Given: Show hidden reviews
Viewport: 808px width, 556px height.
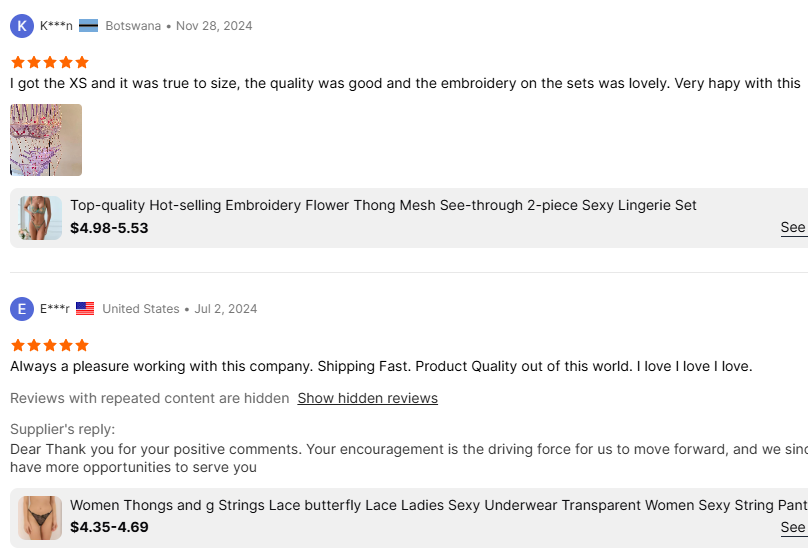Looking at the screenshot, I should pyautogui.click(x=367, y=398).
